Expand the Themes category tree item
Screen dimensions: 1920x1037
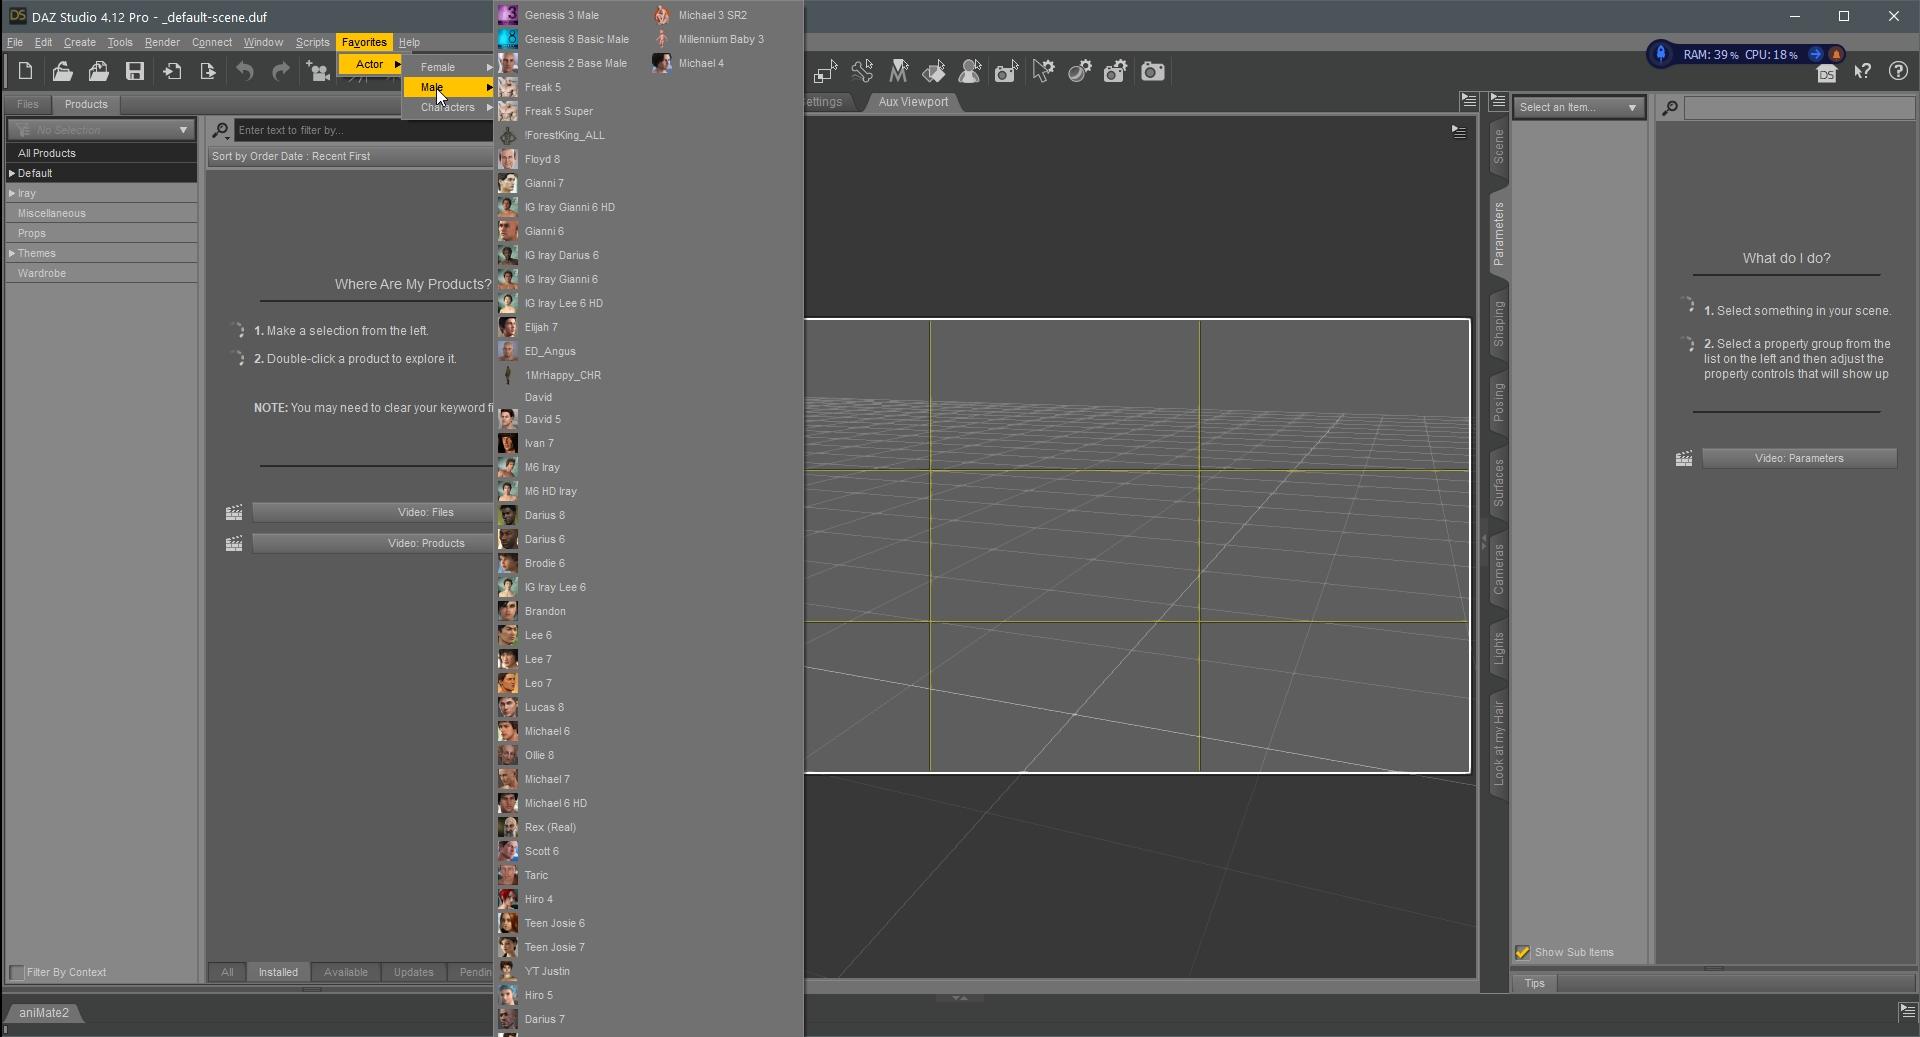pyautogui.click(x=12, y=253)
